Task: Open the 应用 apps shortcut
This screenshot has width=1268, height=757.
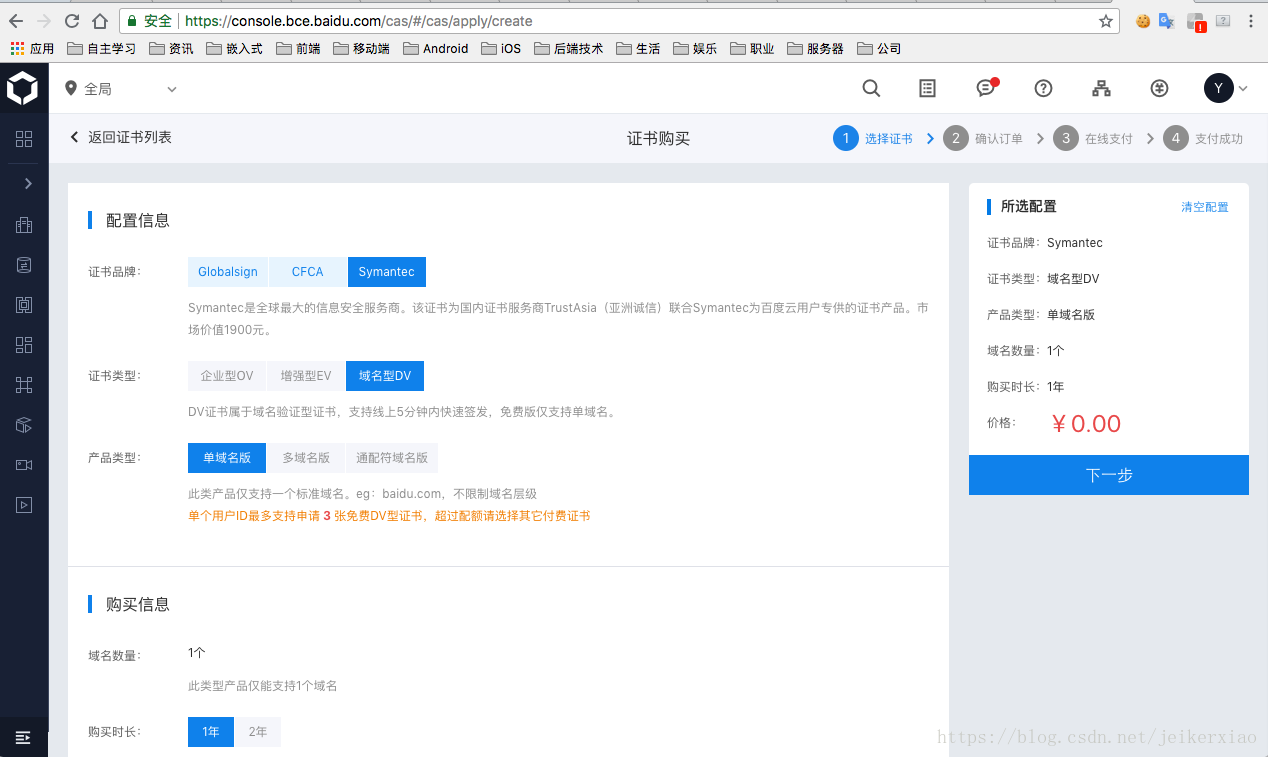Action: point(32,48)
